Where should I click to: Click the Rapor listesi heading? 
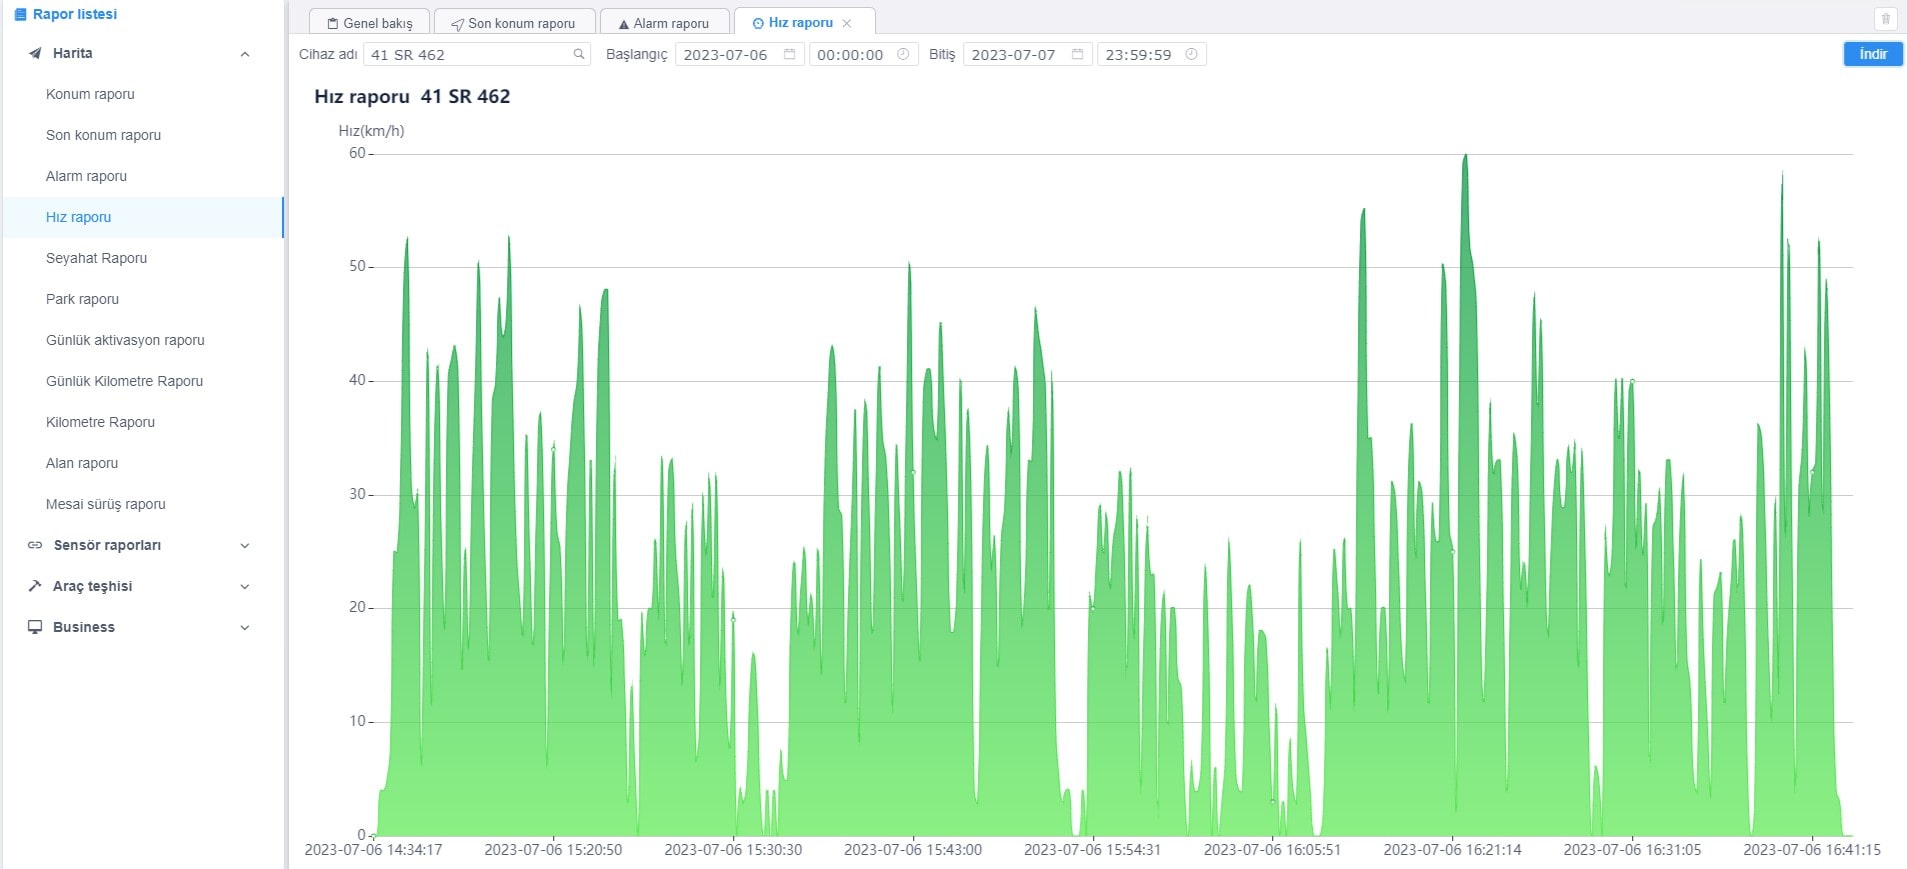pos(75,14)
